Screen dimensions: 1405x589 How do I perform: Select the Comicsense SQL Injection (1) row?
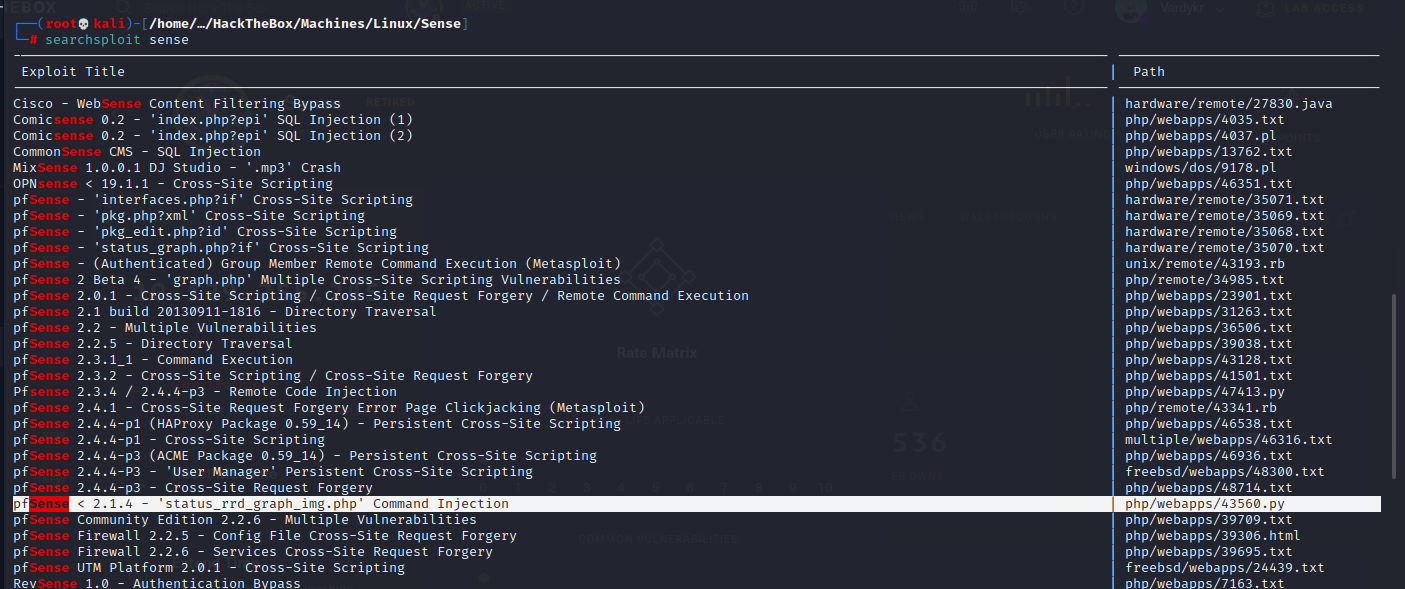click(x=213, y=120)
